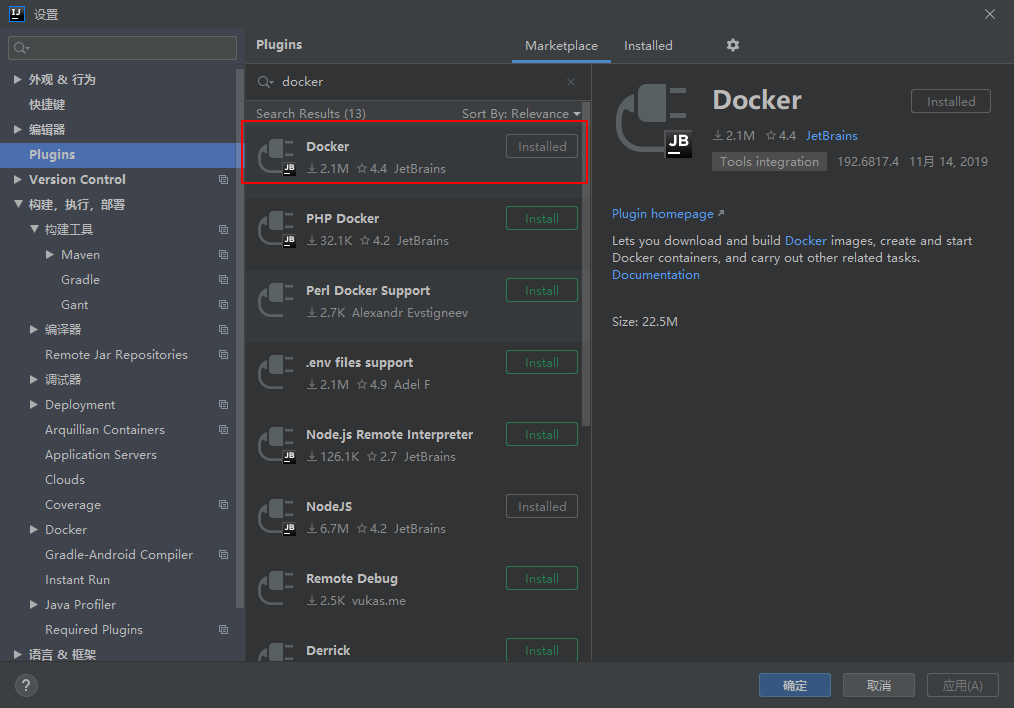
Task: Click the Remote Debug plugin icon
Action: [x=276, y=589]
